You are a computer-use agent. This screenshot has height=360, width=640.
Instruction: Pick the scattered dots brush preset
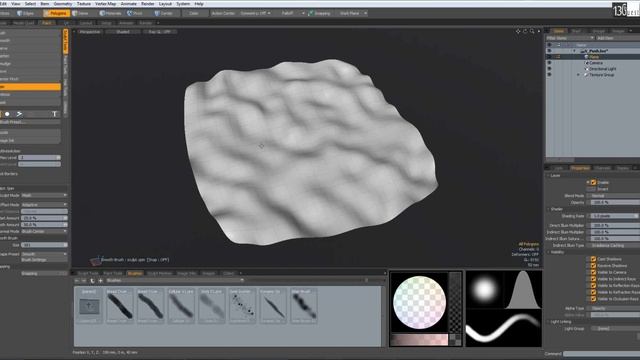click(x=242, y=306)
